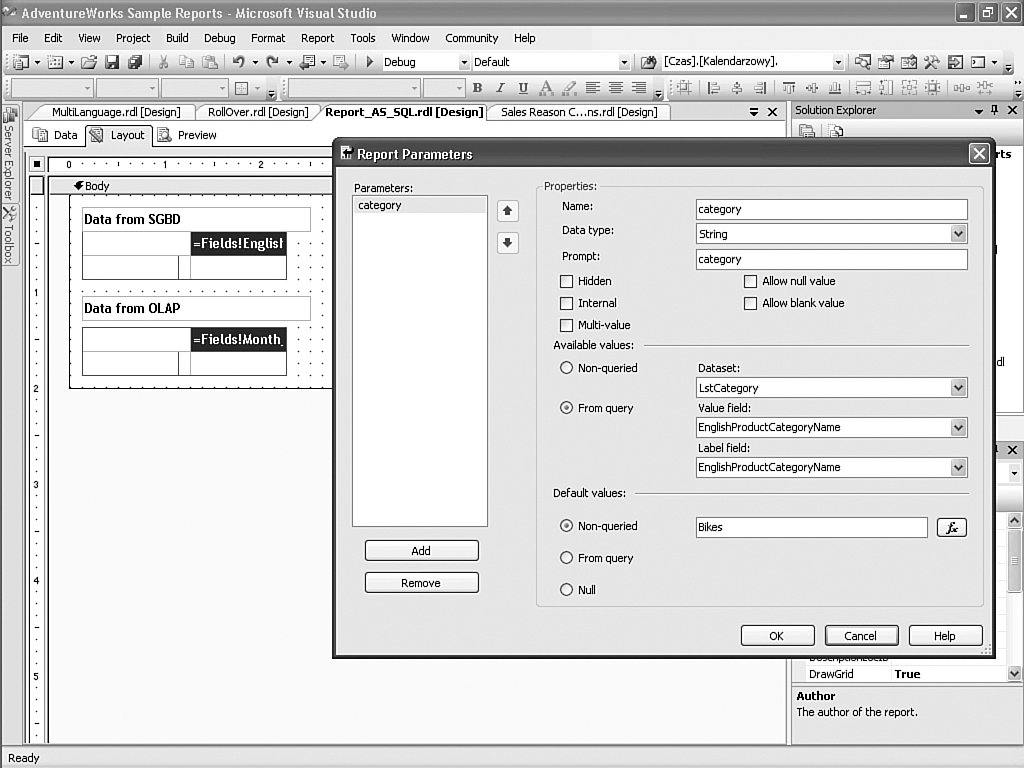Select From query under Available values
Screen dimensions: 1024x768
(x=566, y=408)
